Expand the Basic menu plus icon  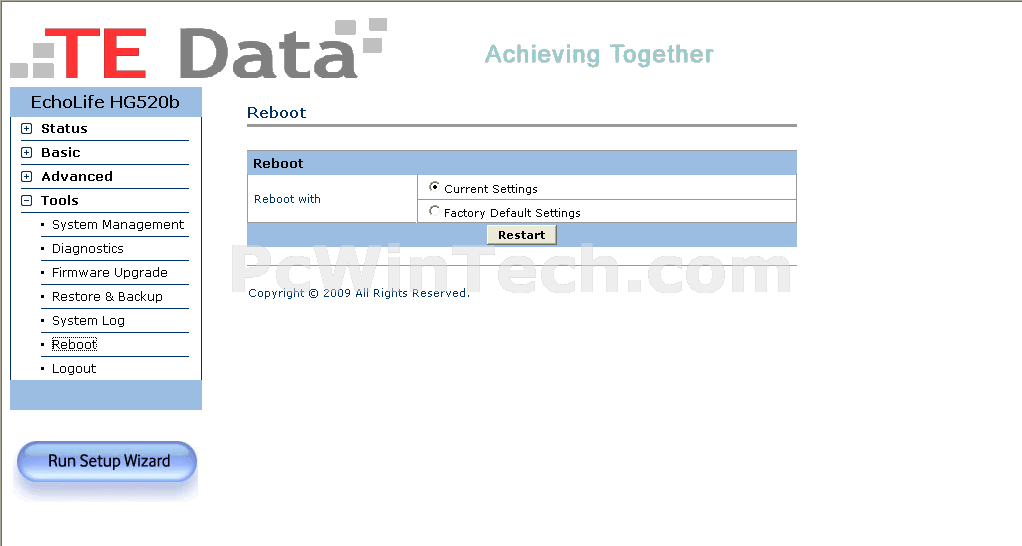tap(27, 152)
